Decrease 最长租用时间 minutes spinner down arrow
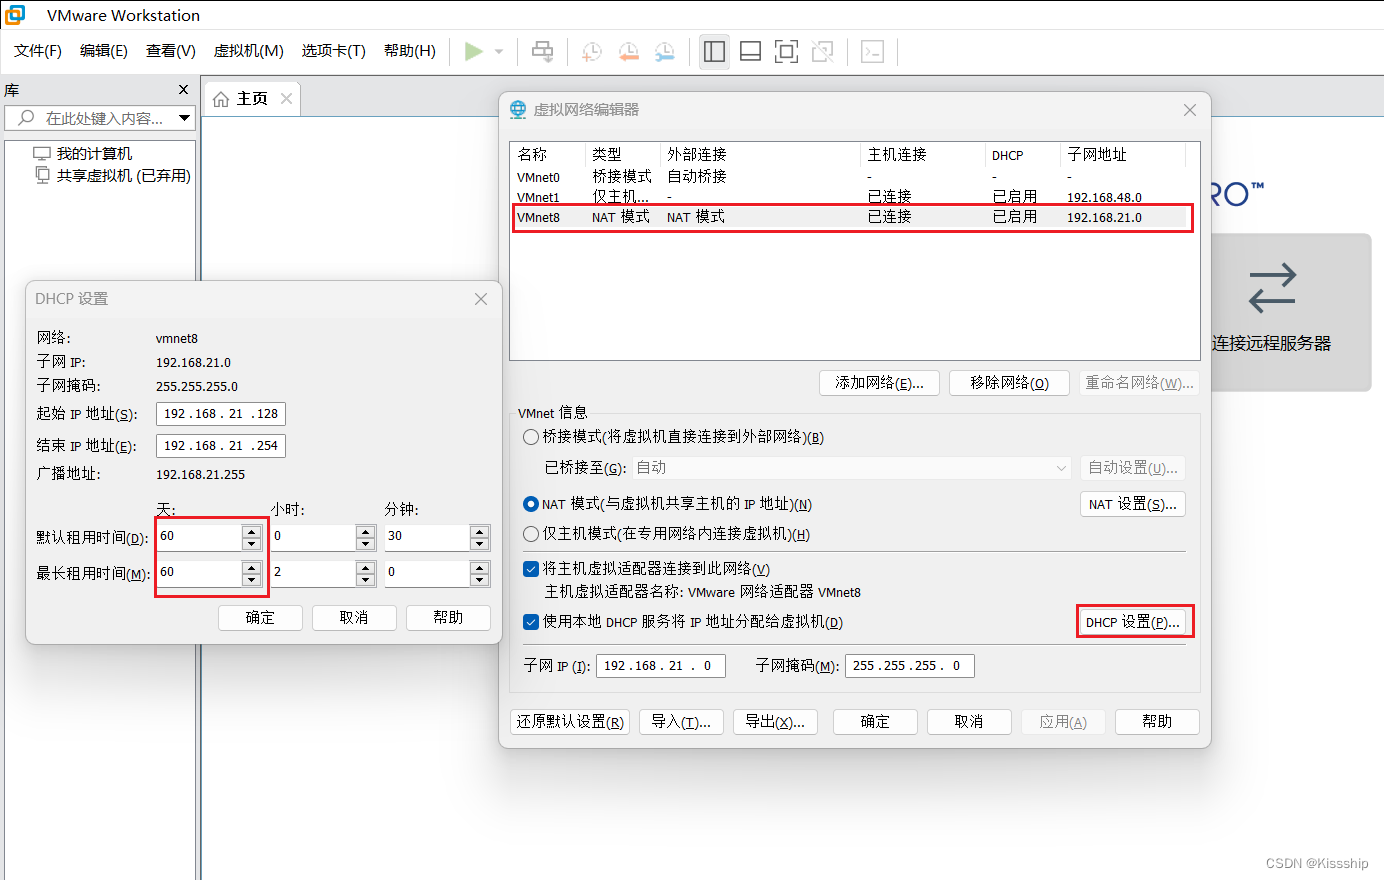Image resolution: width=1384 pixels, height=880 pixels. pos(480,580)
